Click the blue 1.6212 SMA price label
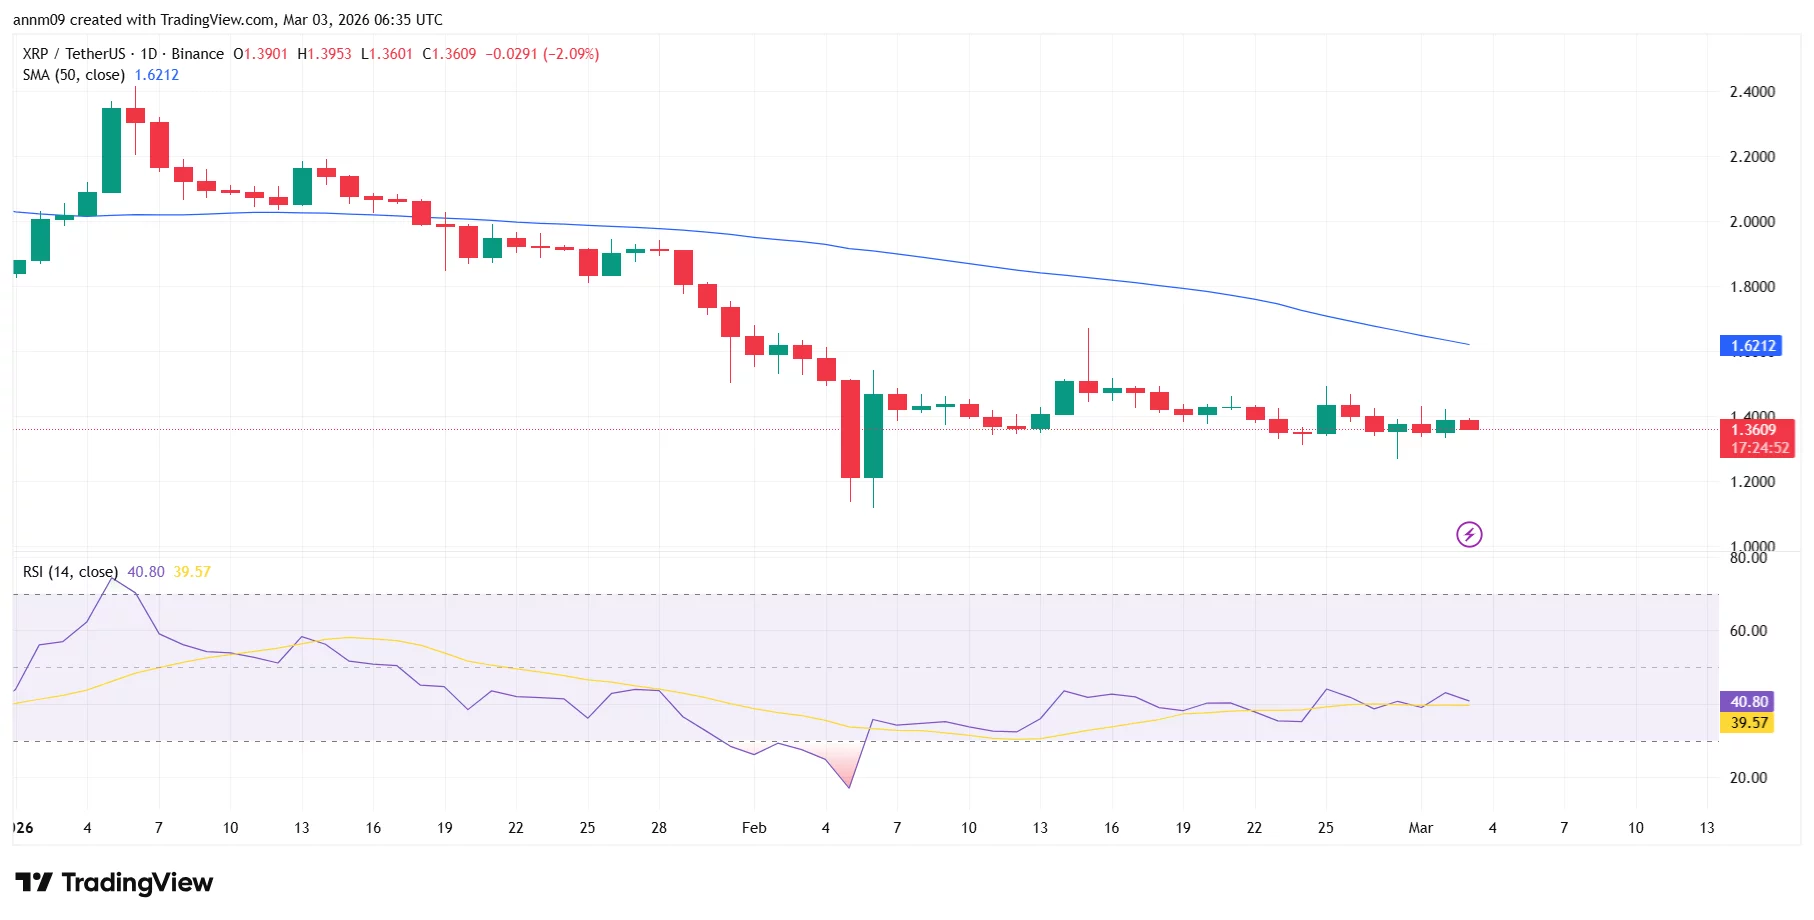This screenshot has width=1814, height=920. (1752, 345)
